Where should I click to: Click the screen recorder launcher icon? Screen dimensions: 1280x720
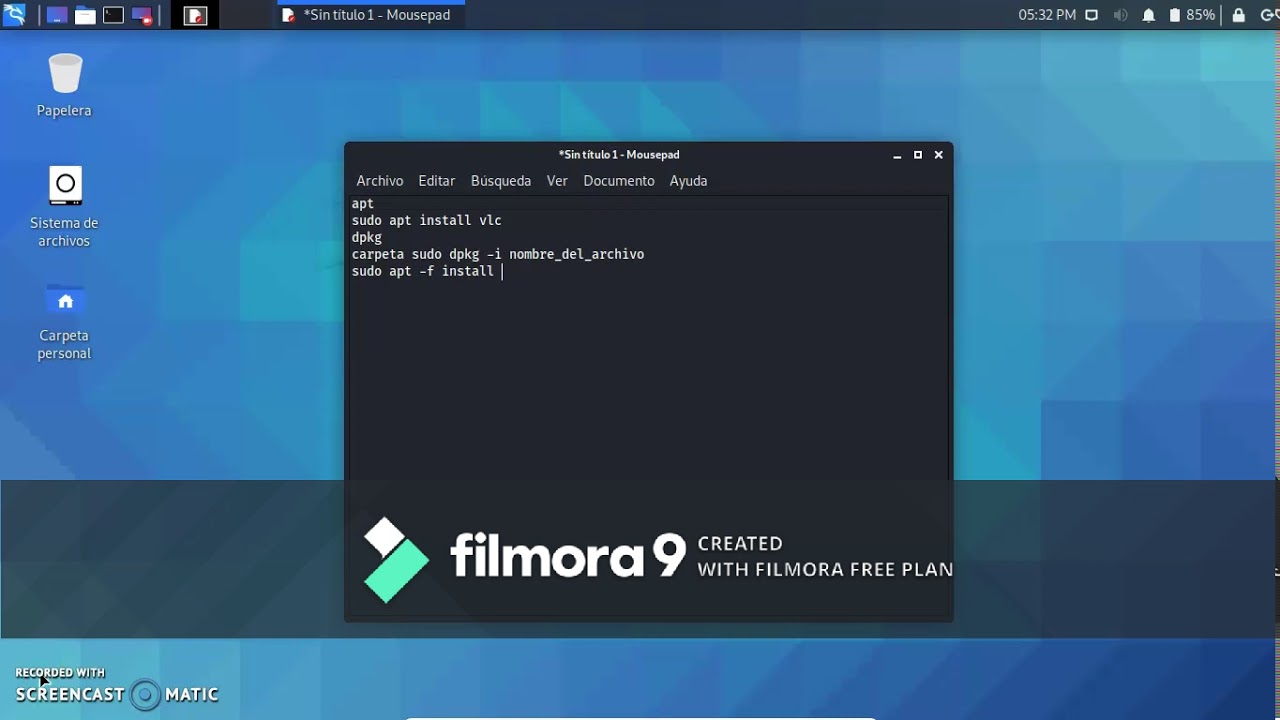click(x=141, y=15)
